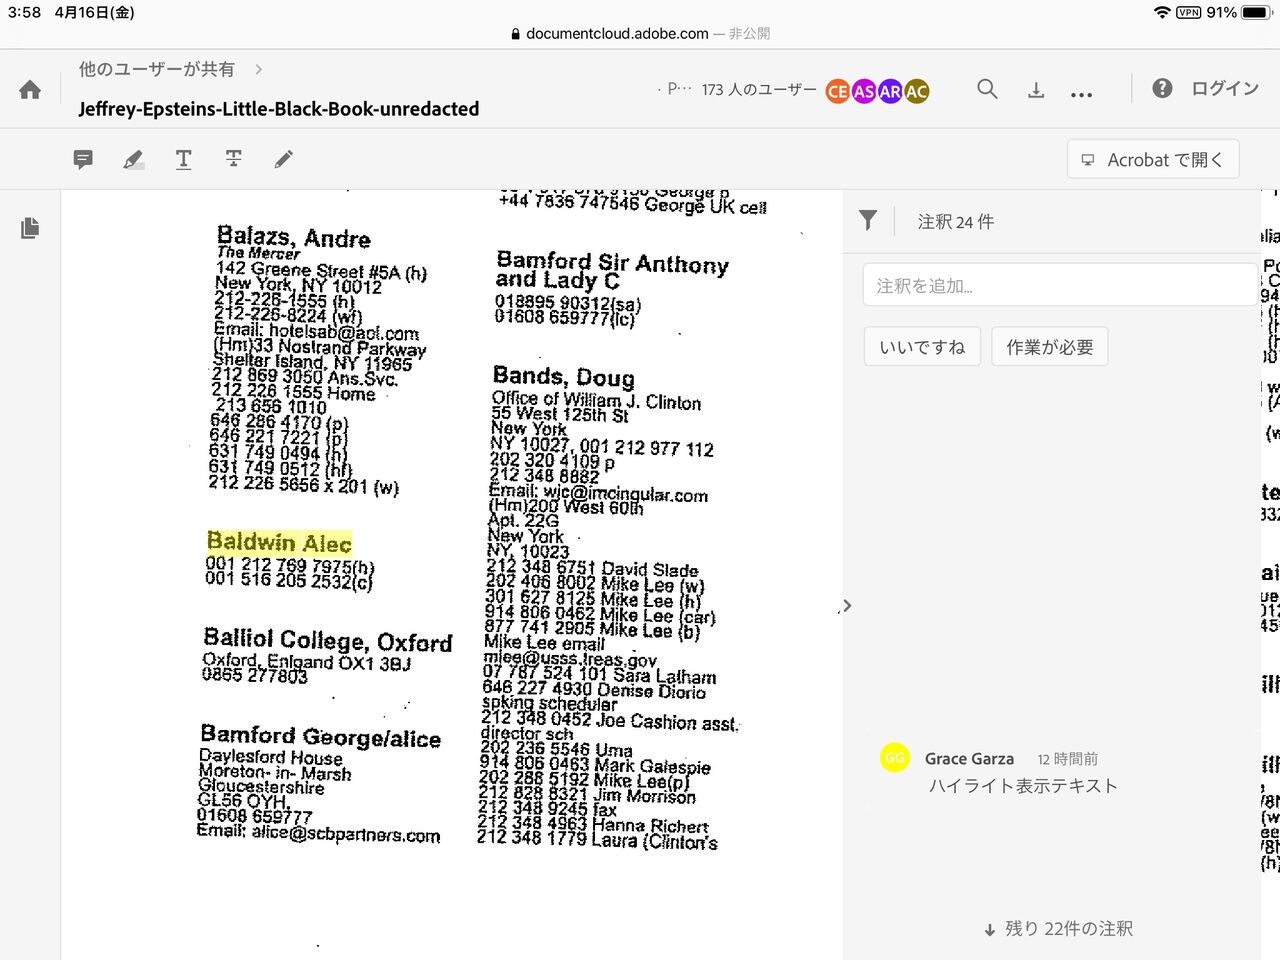Click the hotelsab@aol.com email line

click(x=316, y=331)
